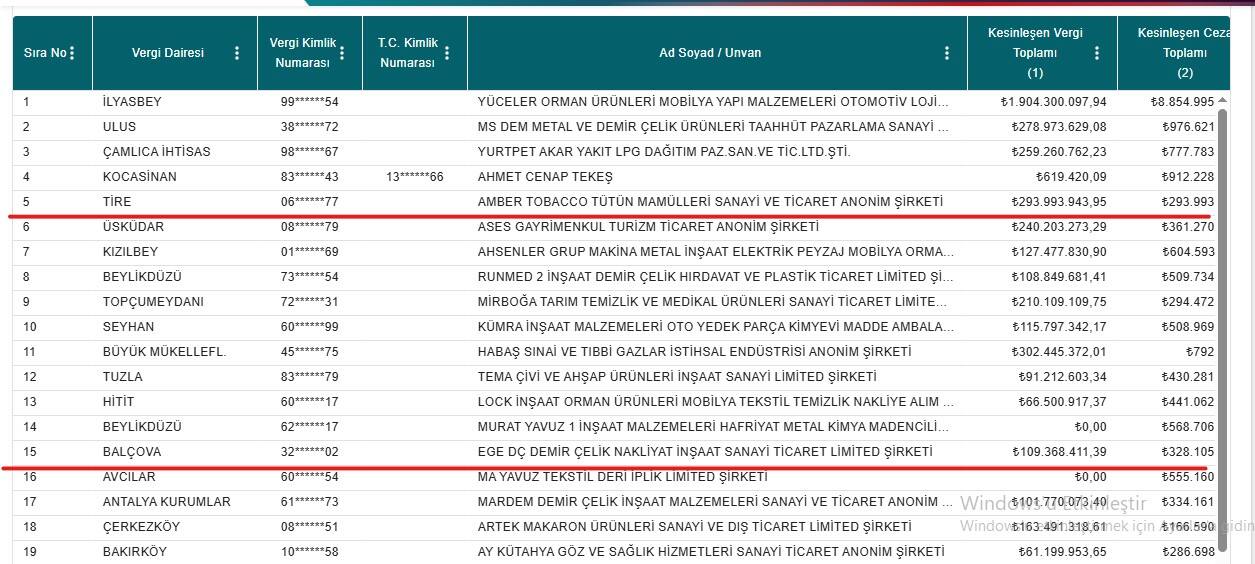Sort by the Vergi Dairesi column header
Screen dimensions: 1255x564
(168, 53)
